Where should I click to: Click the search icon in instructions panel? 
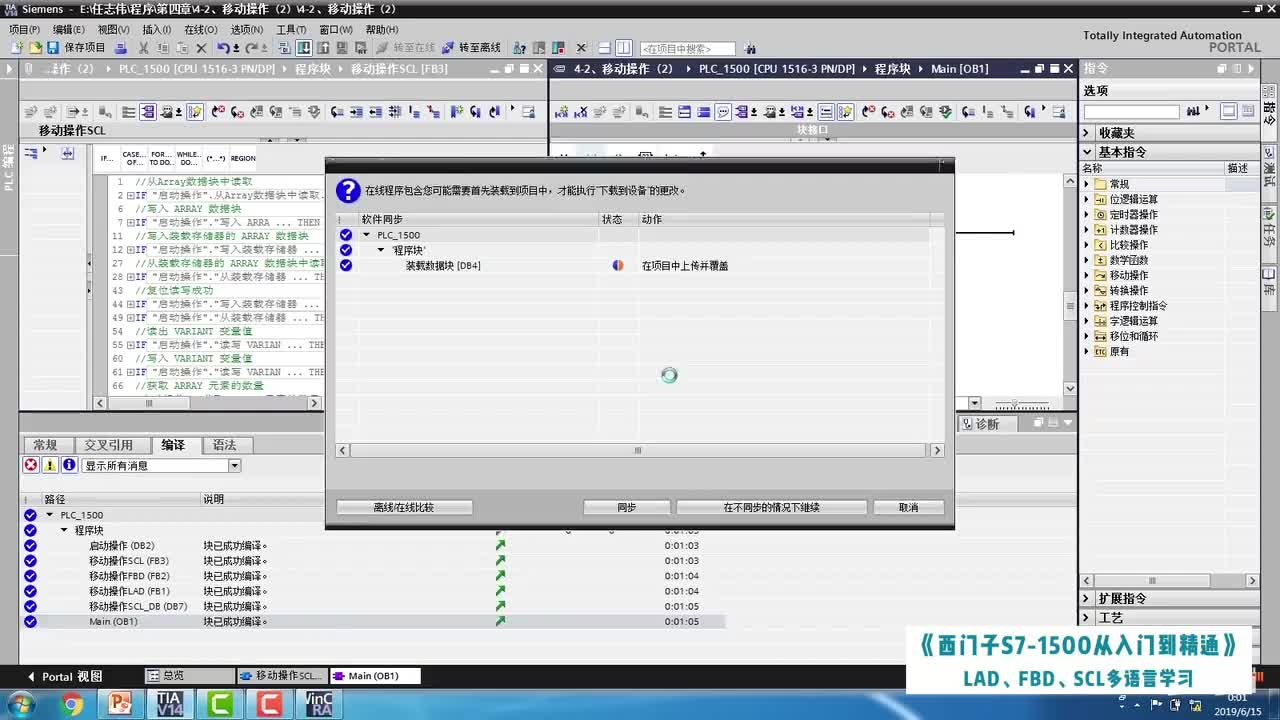point(1193,112)
